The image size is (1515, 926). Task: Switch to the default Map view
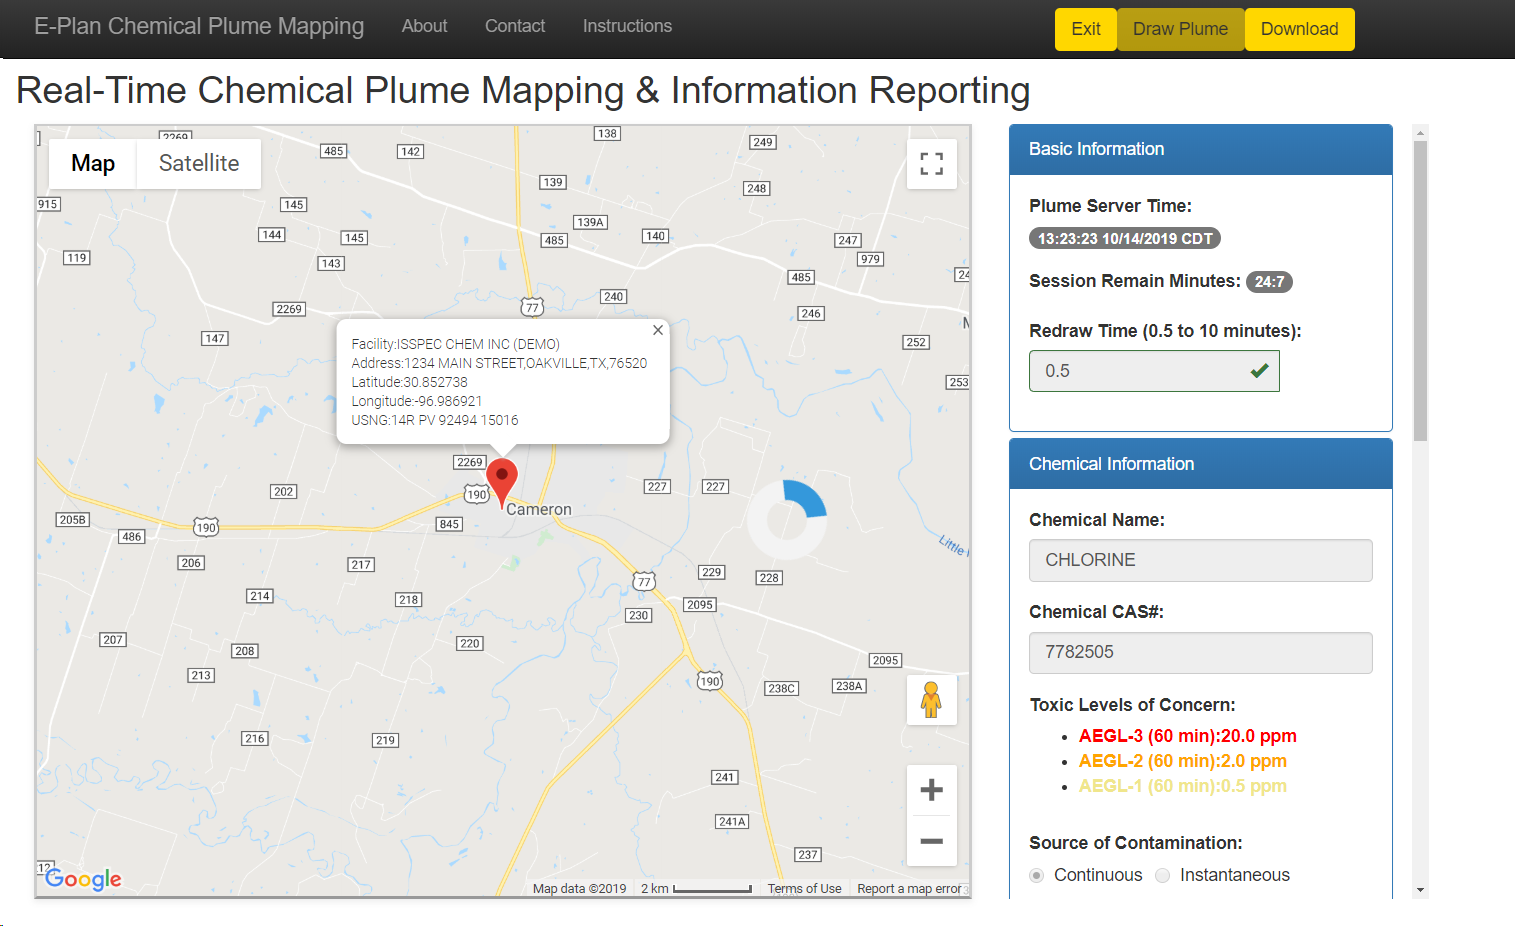[x=93, y=163]
